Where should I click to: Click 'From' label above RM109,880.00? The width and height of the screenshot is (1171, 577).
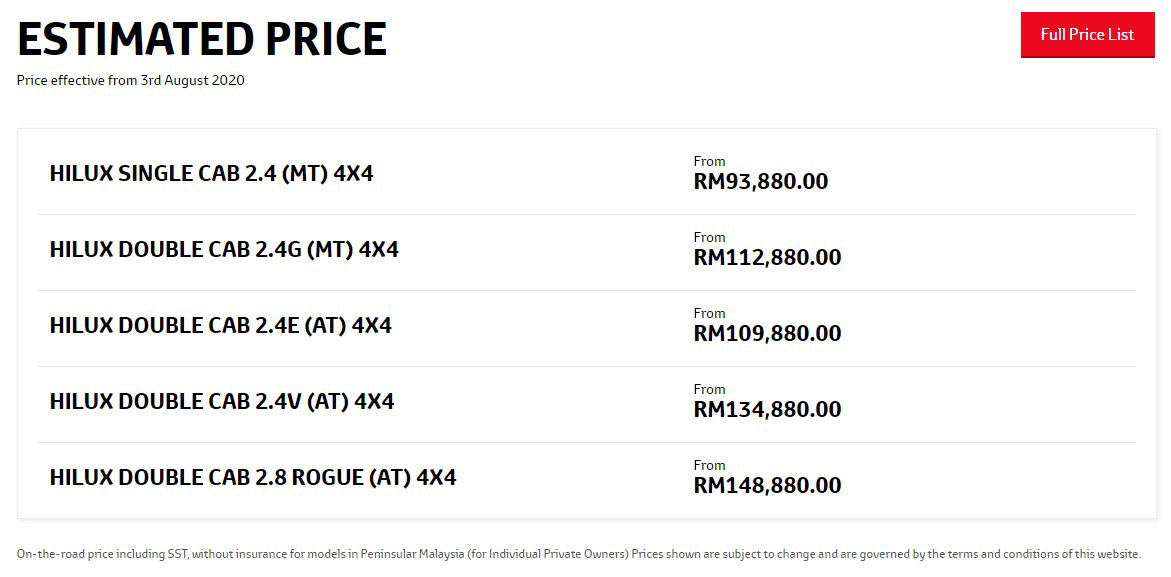(x=709, y=313)
